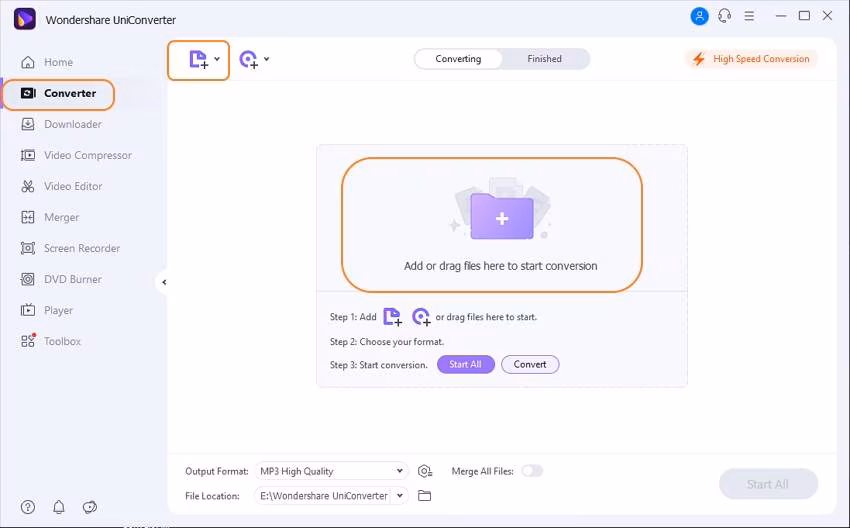Open the help question mark icon

[x=28, y=507]
